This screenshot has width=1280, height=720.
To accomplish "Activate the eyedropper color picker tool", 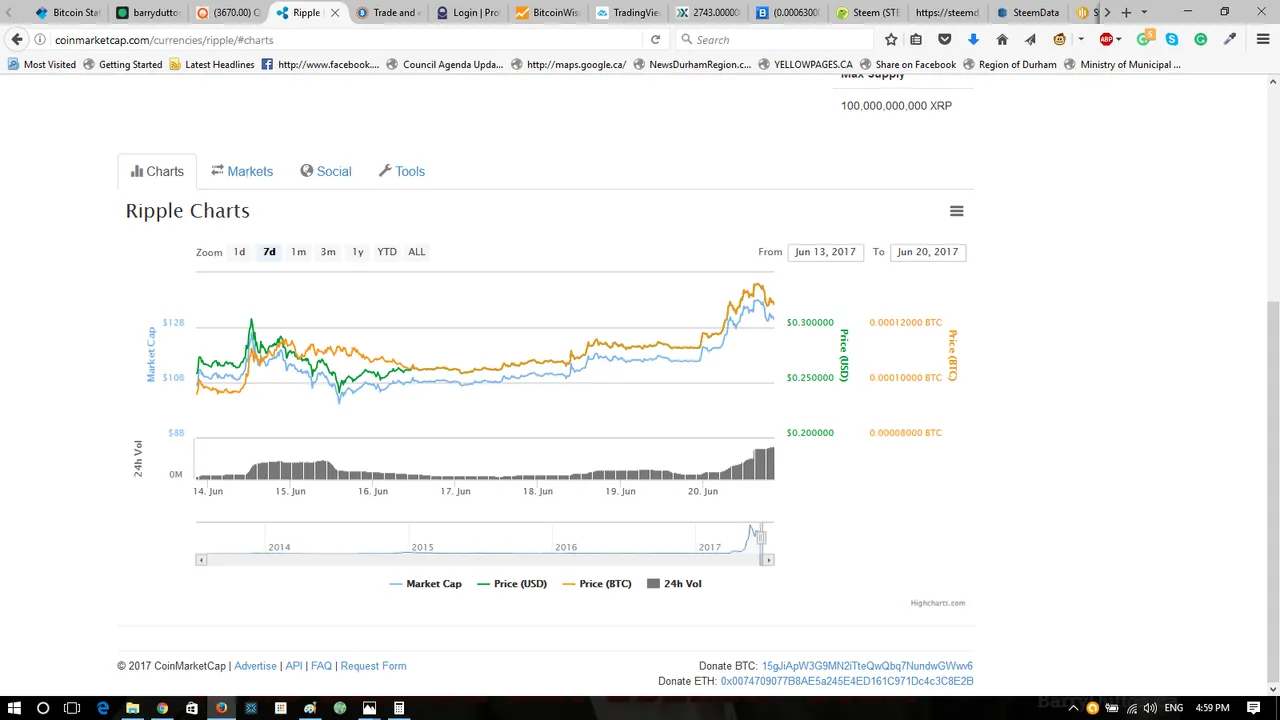I will (x=1230, y=40).
